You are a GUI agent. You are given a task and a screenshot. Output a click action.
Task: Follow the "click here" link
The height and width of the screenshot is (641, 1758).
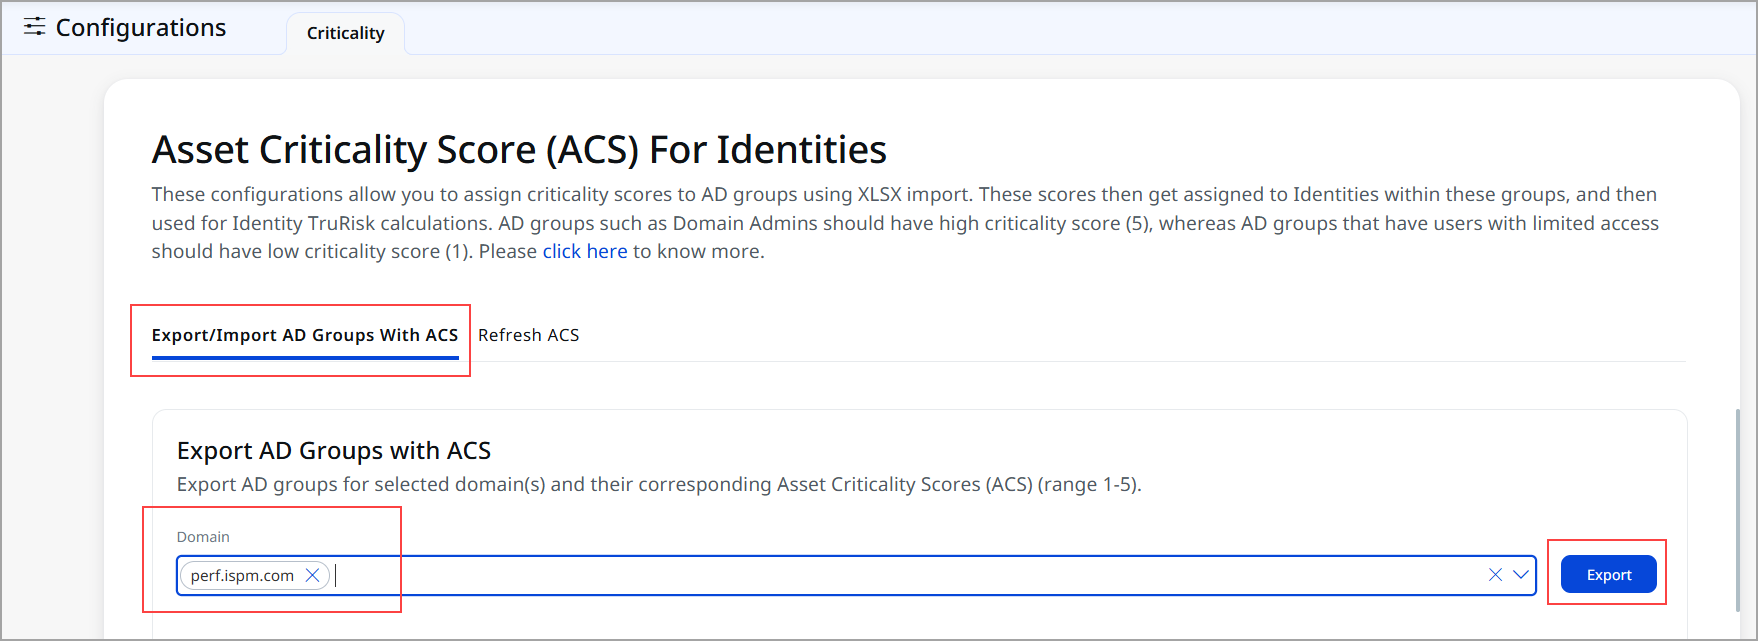585,252
